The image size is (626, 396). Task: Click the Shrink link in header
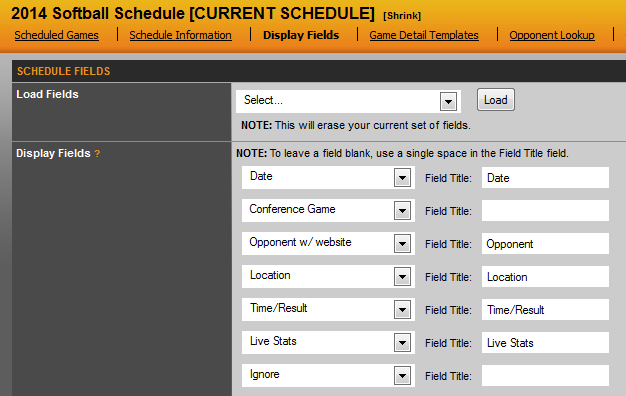[402, 16]
